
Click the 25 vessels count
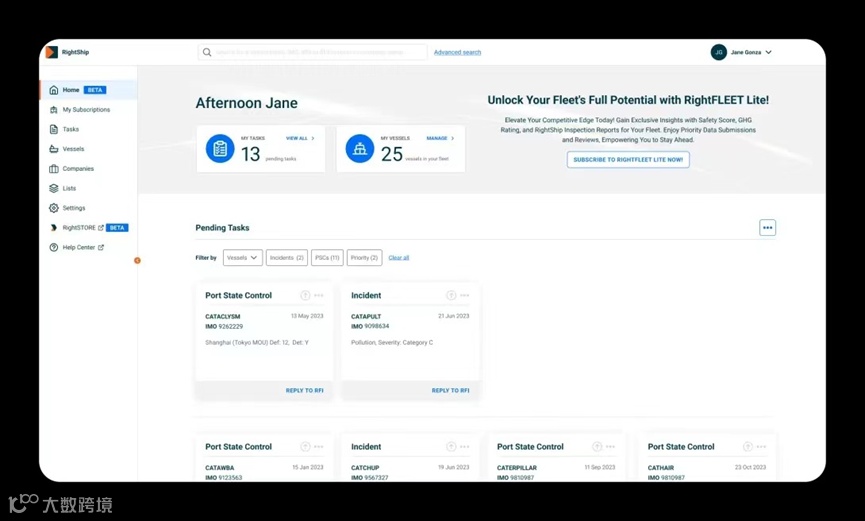pos(392,154)
